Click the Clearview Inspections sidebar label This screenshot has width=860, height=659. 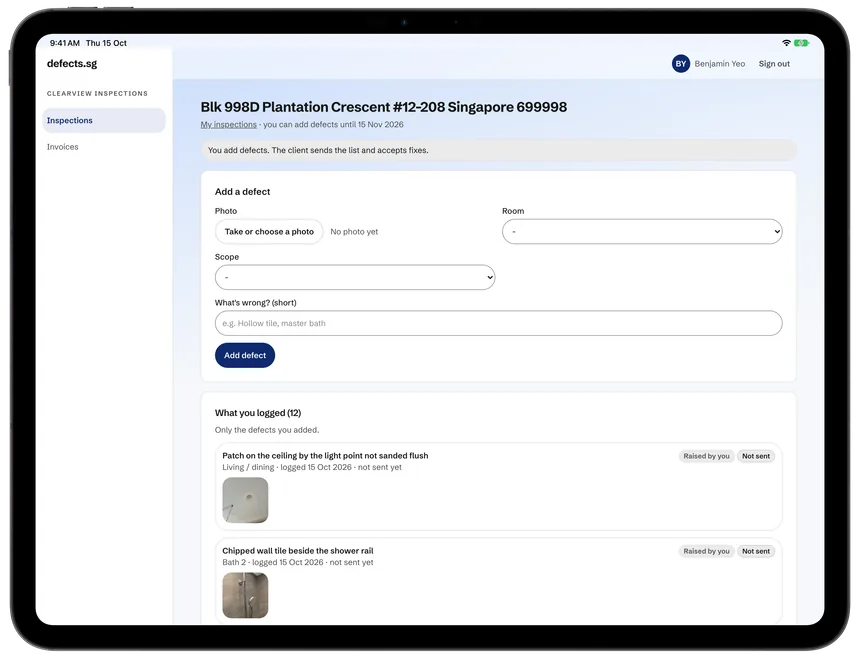pyautogui.click(x=97, y=93)
